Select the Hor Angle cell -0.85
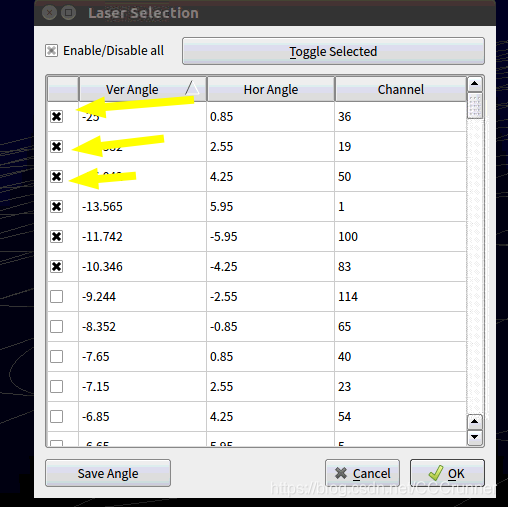This screenshot has height=507, width=508. [271, 327]
